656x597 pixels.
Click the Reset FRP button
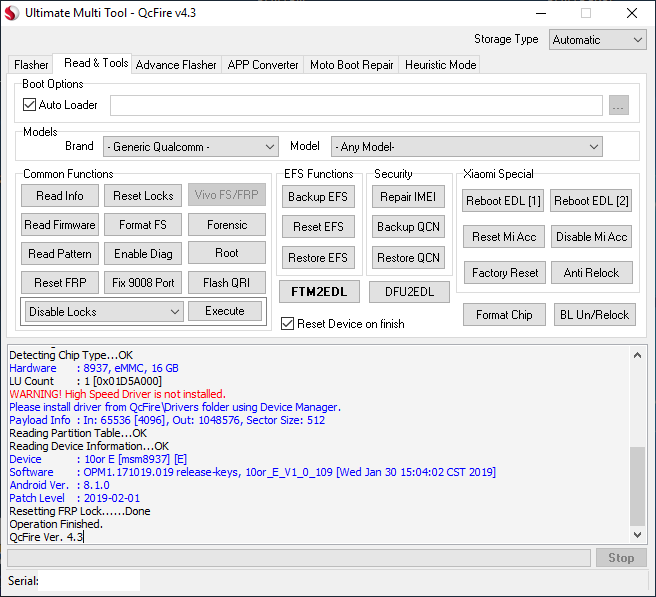click(60, 283)
